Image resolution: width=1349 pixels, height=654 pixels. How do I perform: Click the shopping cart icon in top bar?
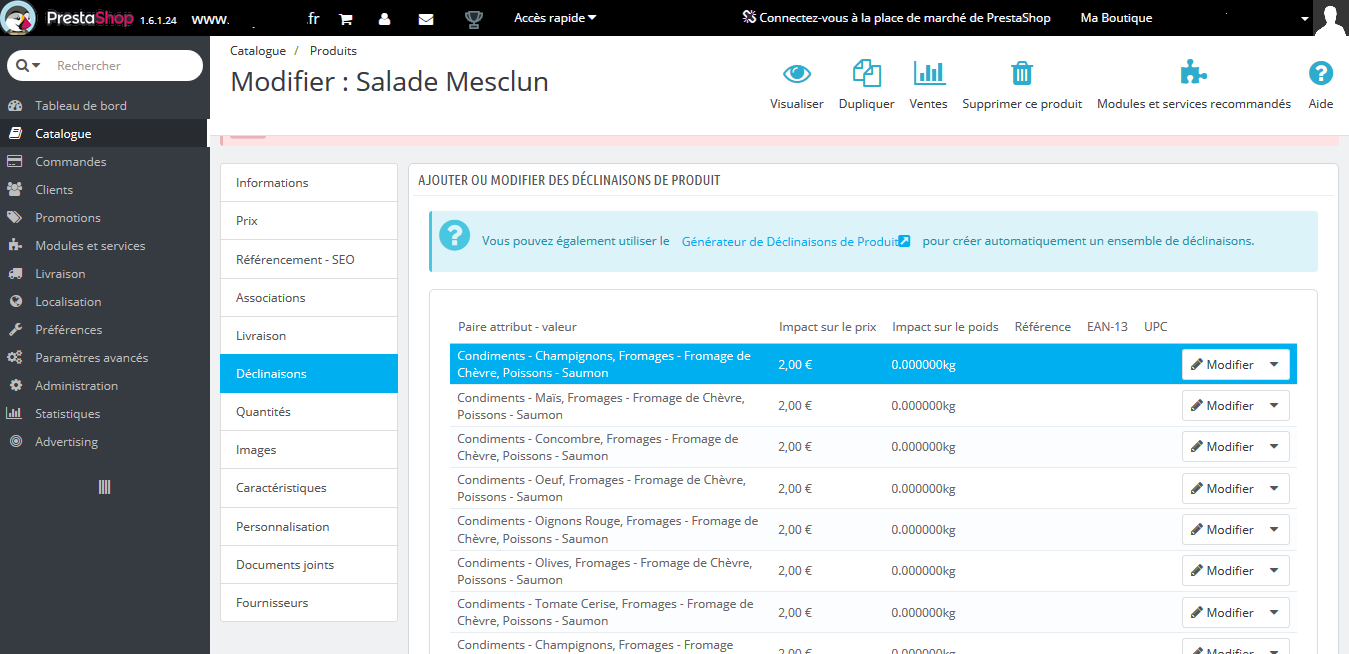pyautogui.click(x=345, y=19)
